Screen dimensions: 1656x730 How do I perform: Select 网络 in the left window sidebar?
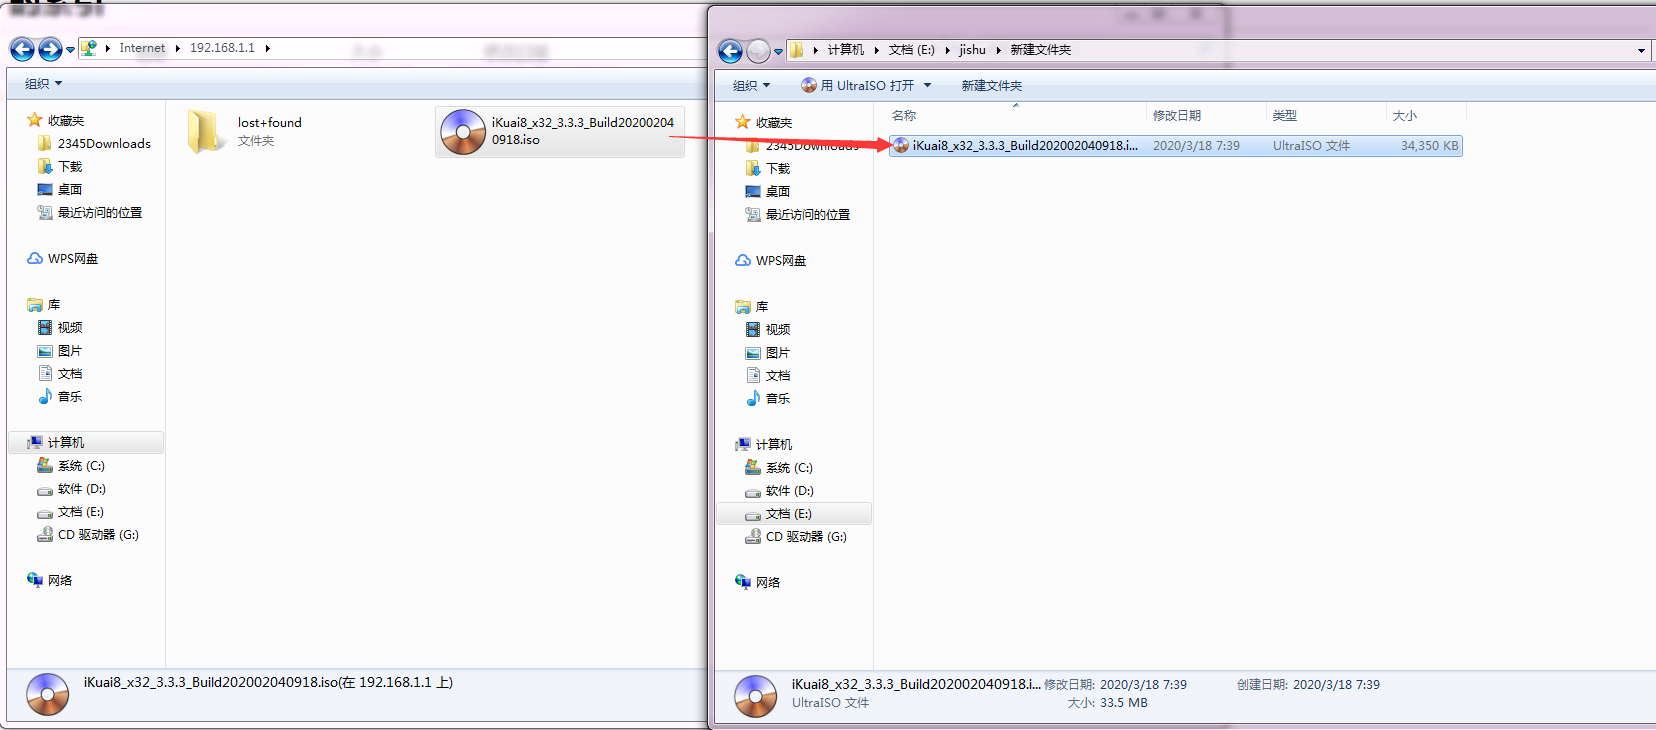coord(49,580)
